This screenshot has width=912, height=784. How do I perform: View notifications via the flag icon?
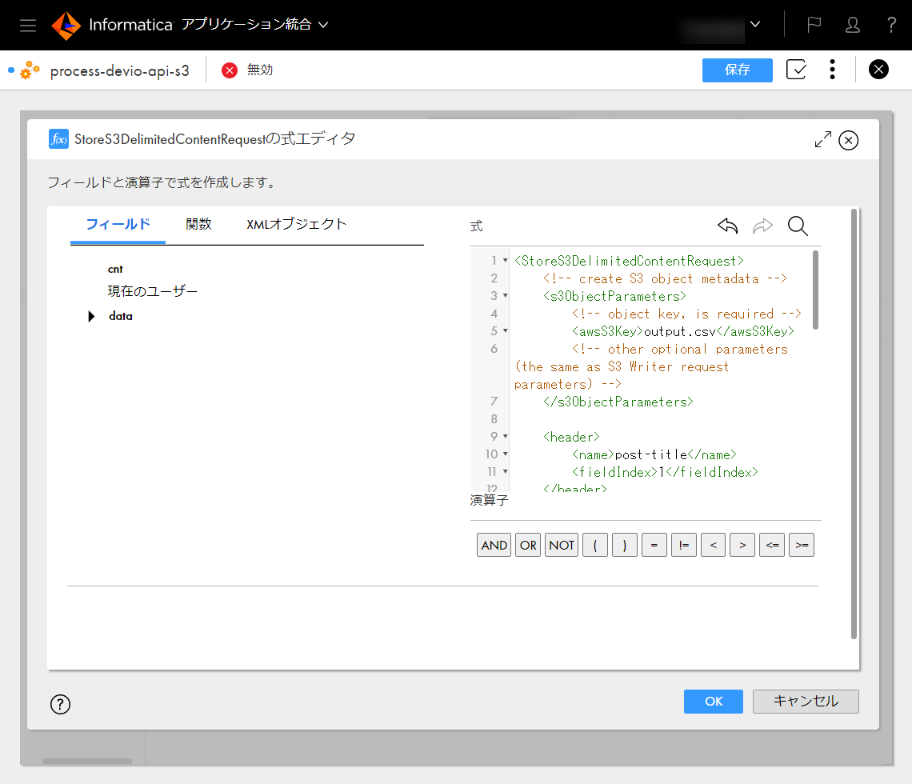point(813,25)
